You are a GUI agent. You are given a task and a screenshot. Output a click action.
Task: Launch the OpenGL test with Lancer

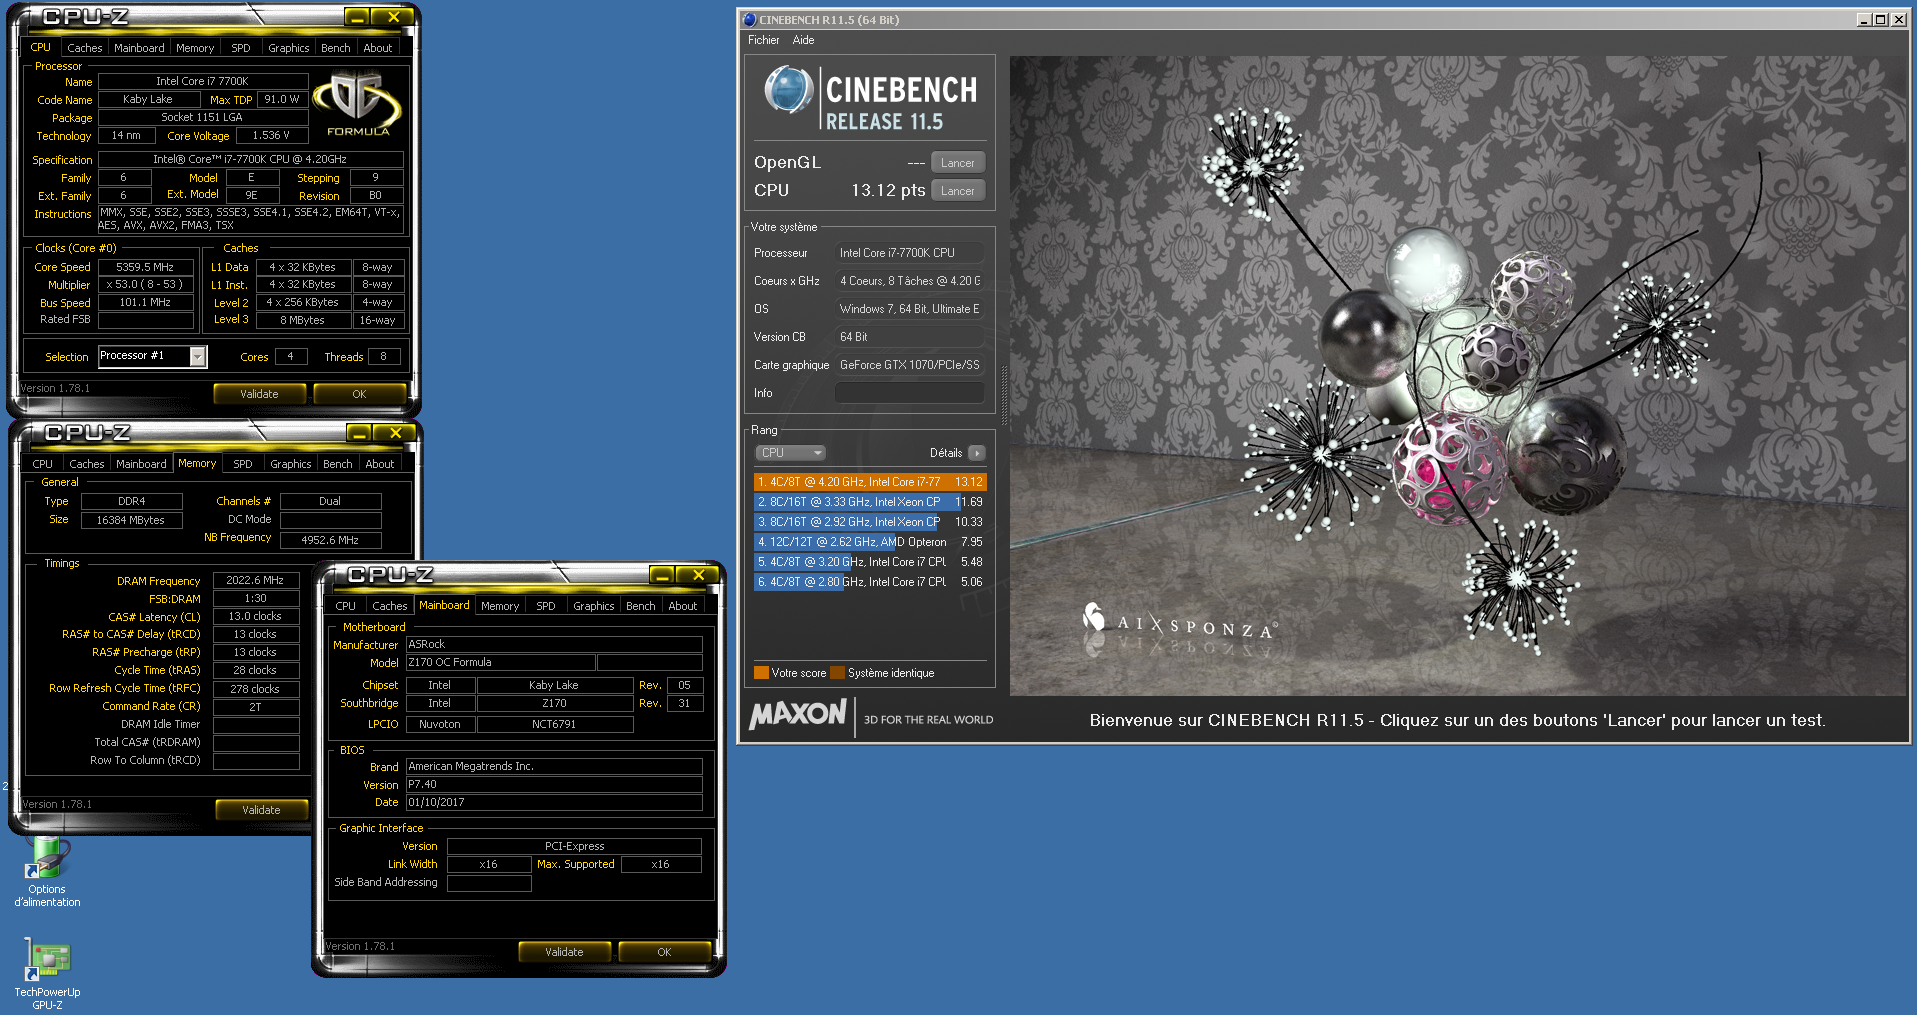tap(958, 163)
